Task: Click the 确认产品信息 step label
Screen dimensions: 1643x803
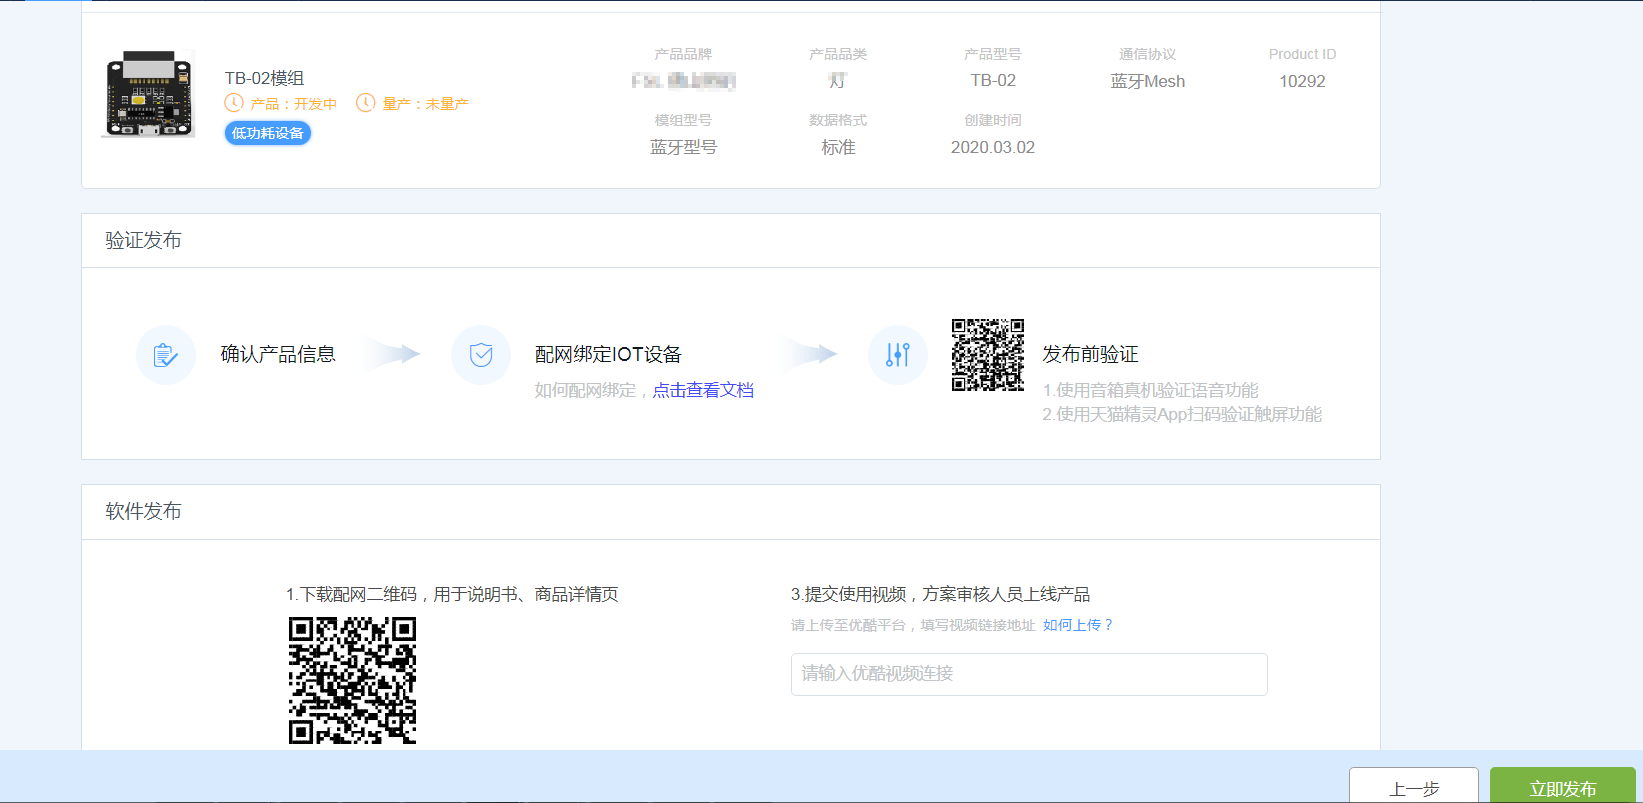Action: pyautogui.click(x=278, y=354)
